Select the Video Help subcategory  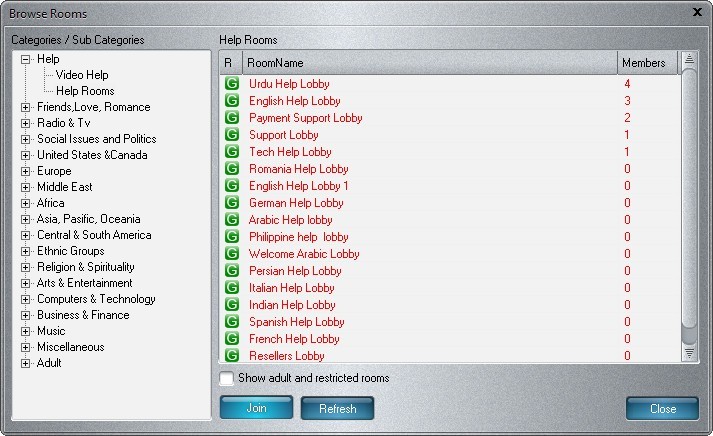82,75
